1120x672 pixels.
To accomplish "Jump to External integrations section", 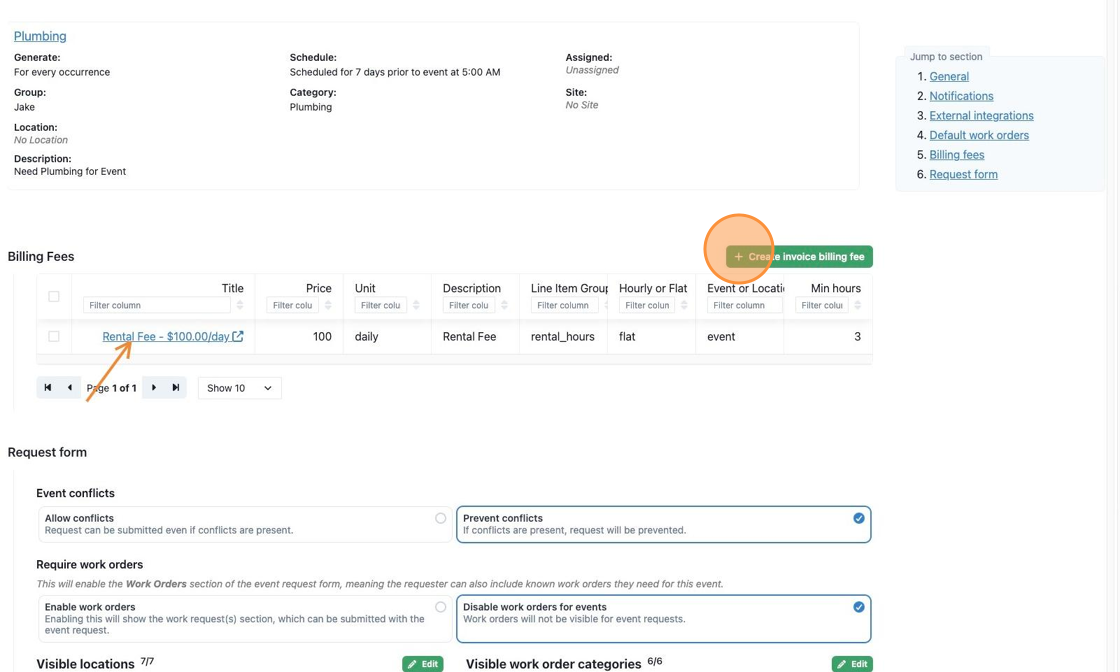I will [981, 116].
